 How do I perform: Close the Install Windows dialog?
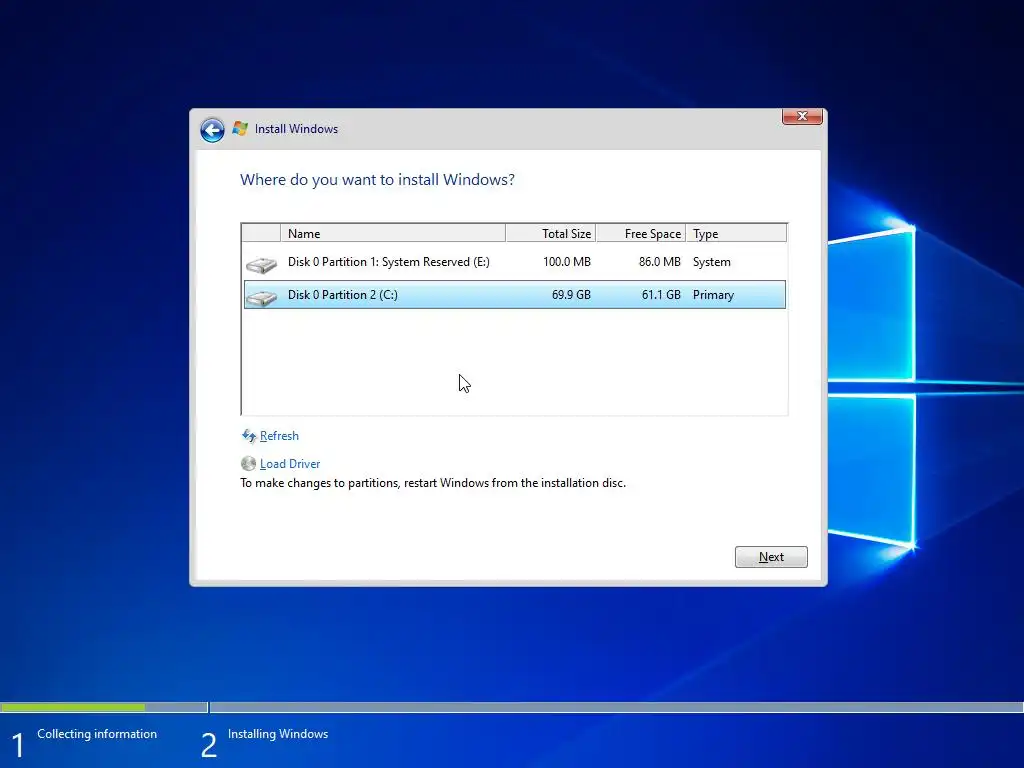[802, 116]
